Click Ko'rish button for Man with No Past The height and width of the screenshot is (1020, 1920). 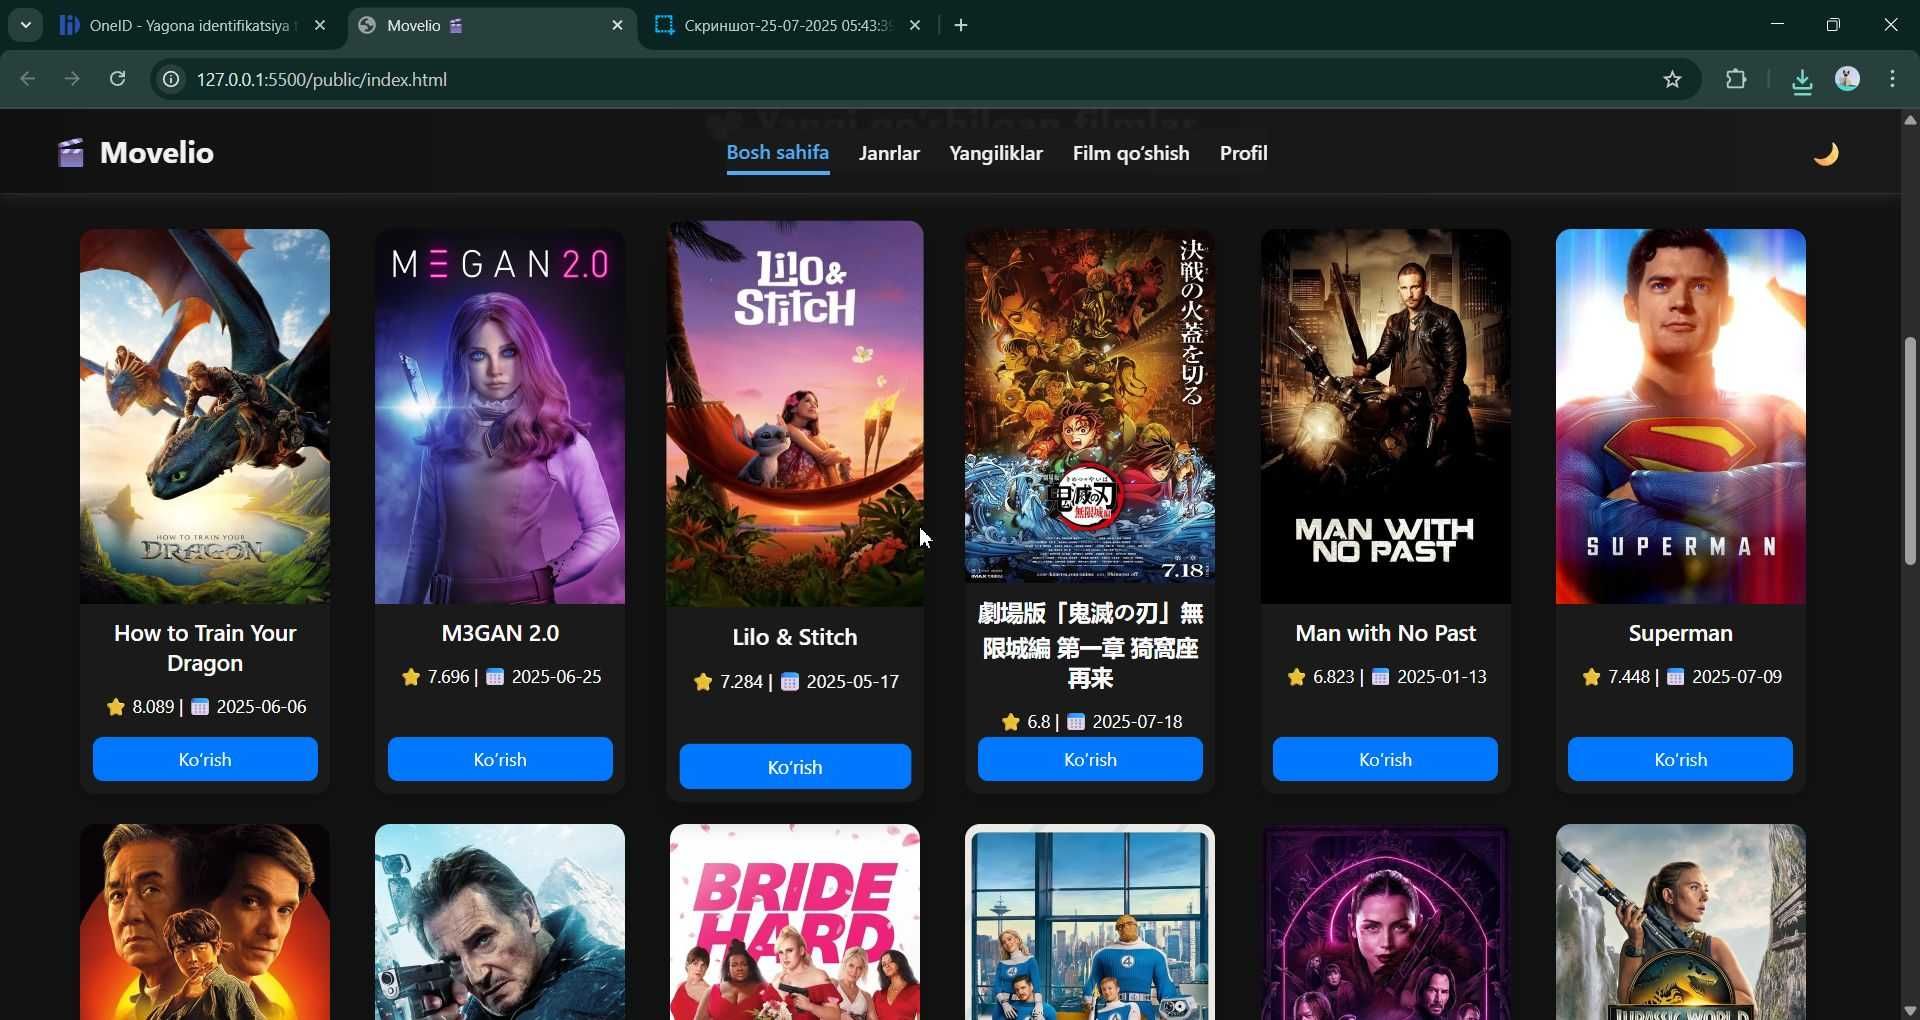1385,759
